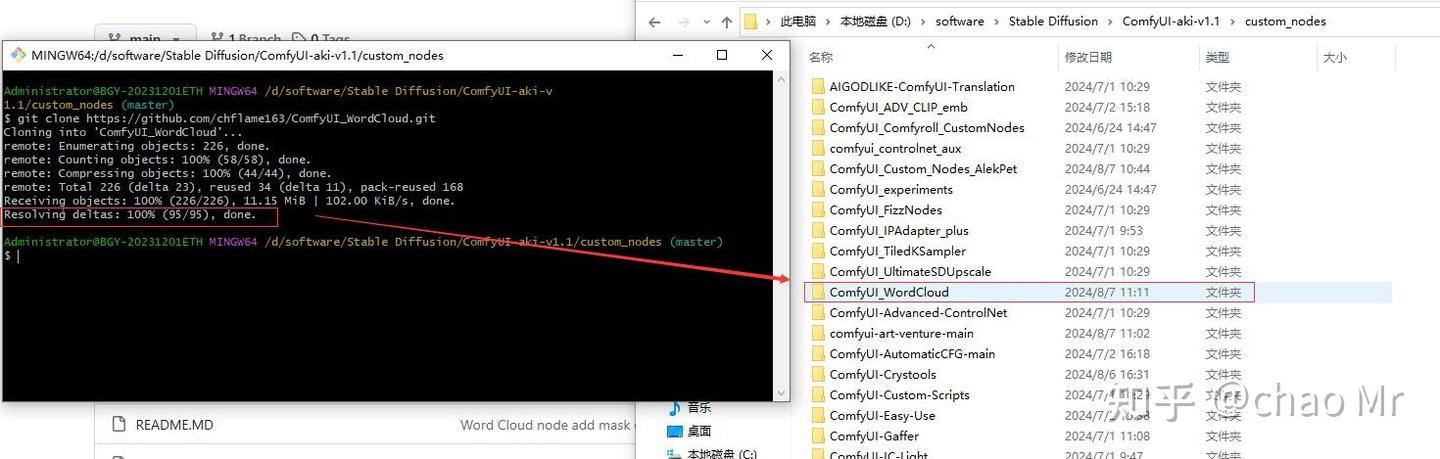The height and width of the screenshot is (459, 1440).
Task: Click terminal scrollbar down arrow
Action: [x=780, y=392]
